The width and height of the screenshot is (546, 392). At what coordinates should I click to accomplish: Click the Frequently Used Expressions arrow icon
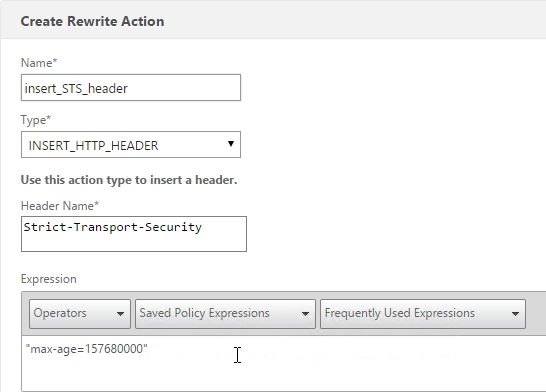[x=515, y=314]
